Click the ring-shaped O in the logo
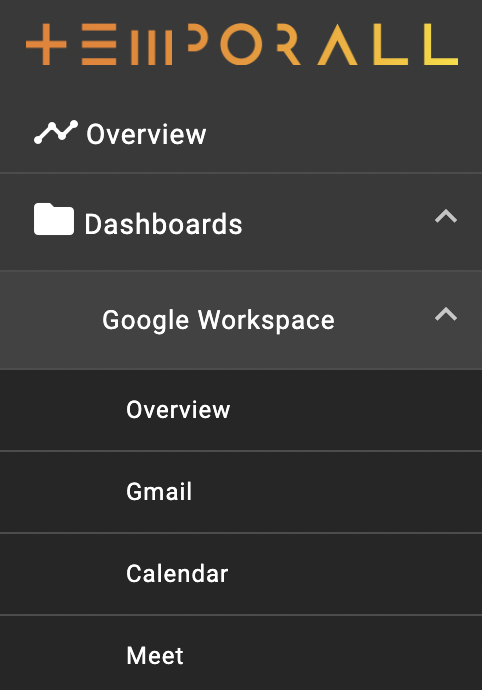 click(241, 44)
